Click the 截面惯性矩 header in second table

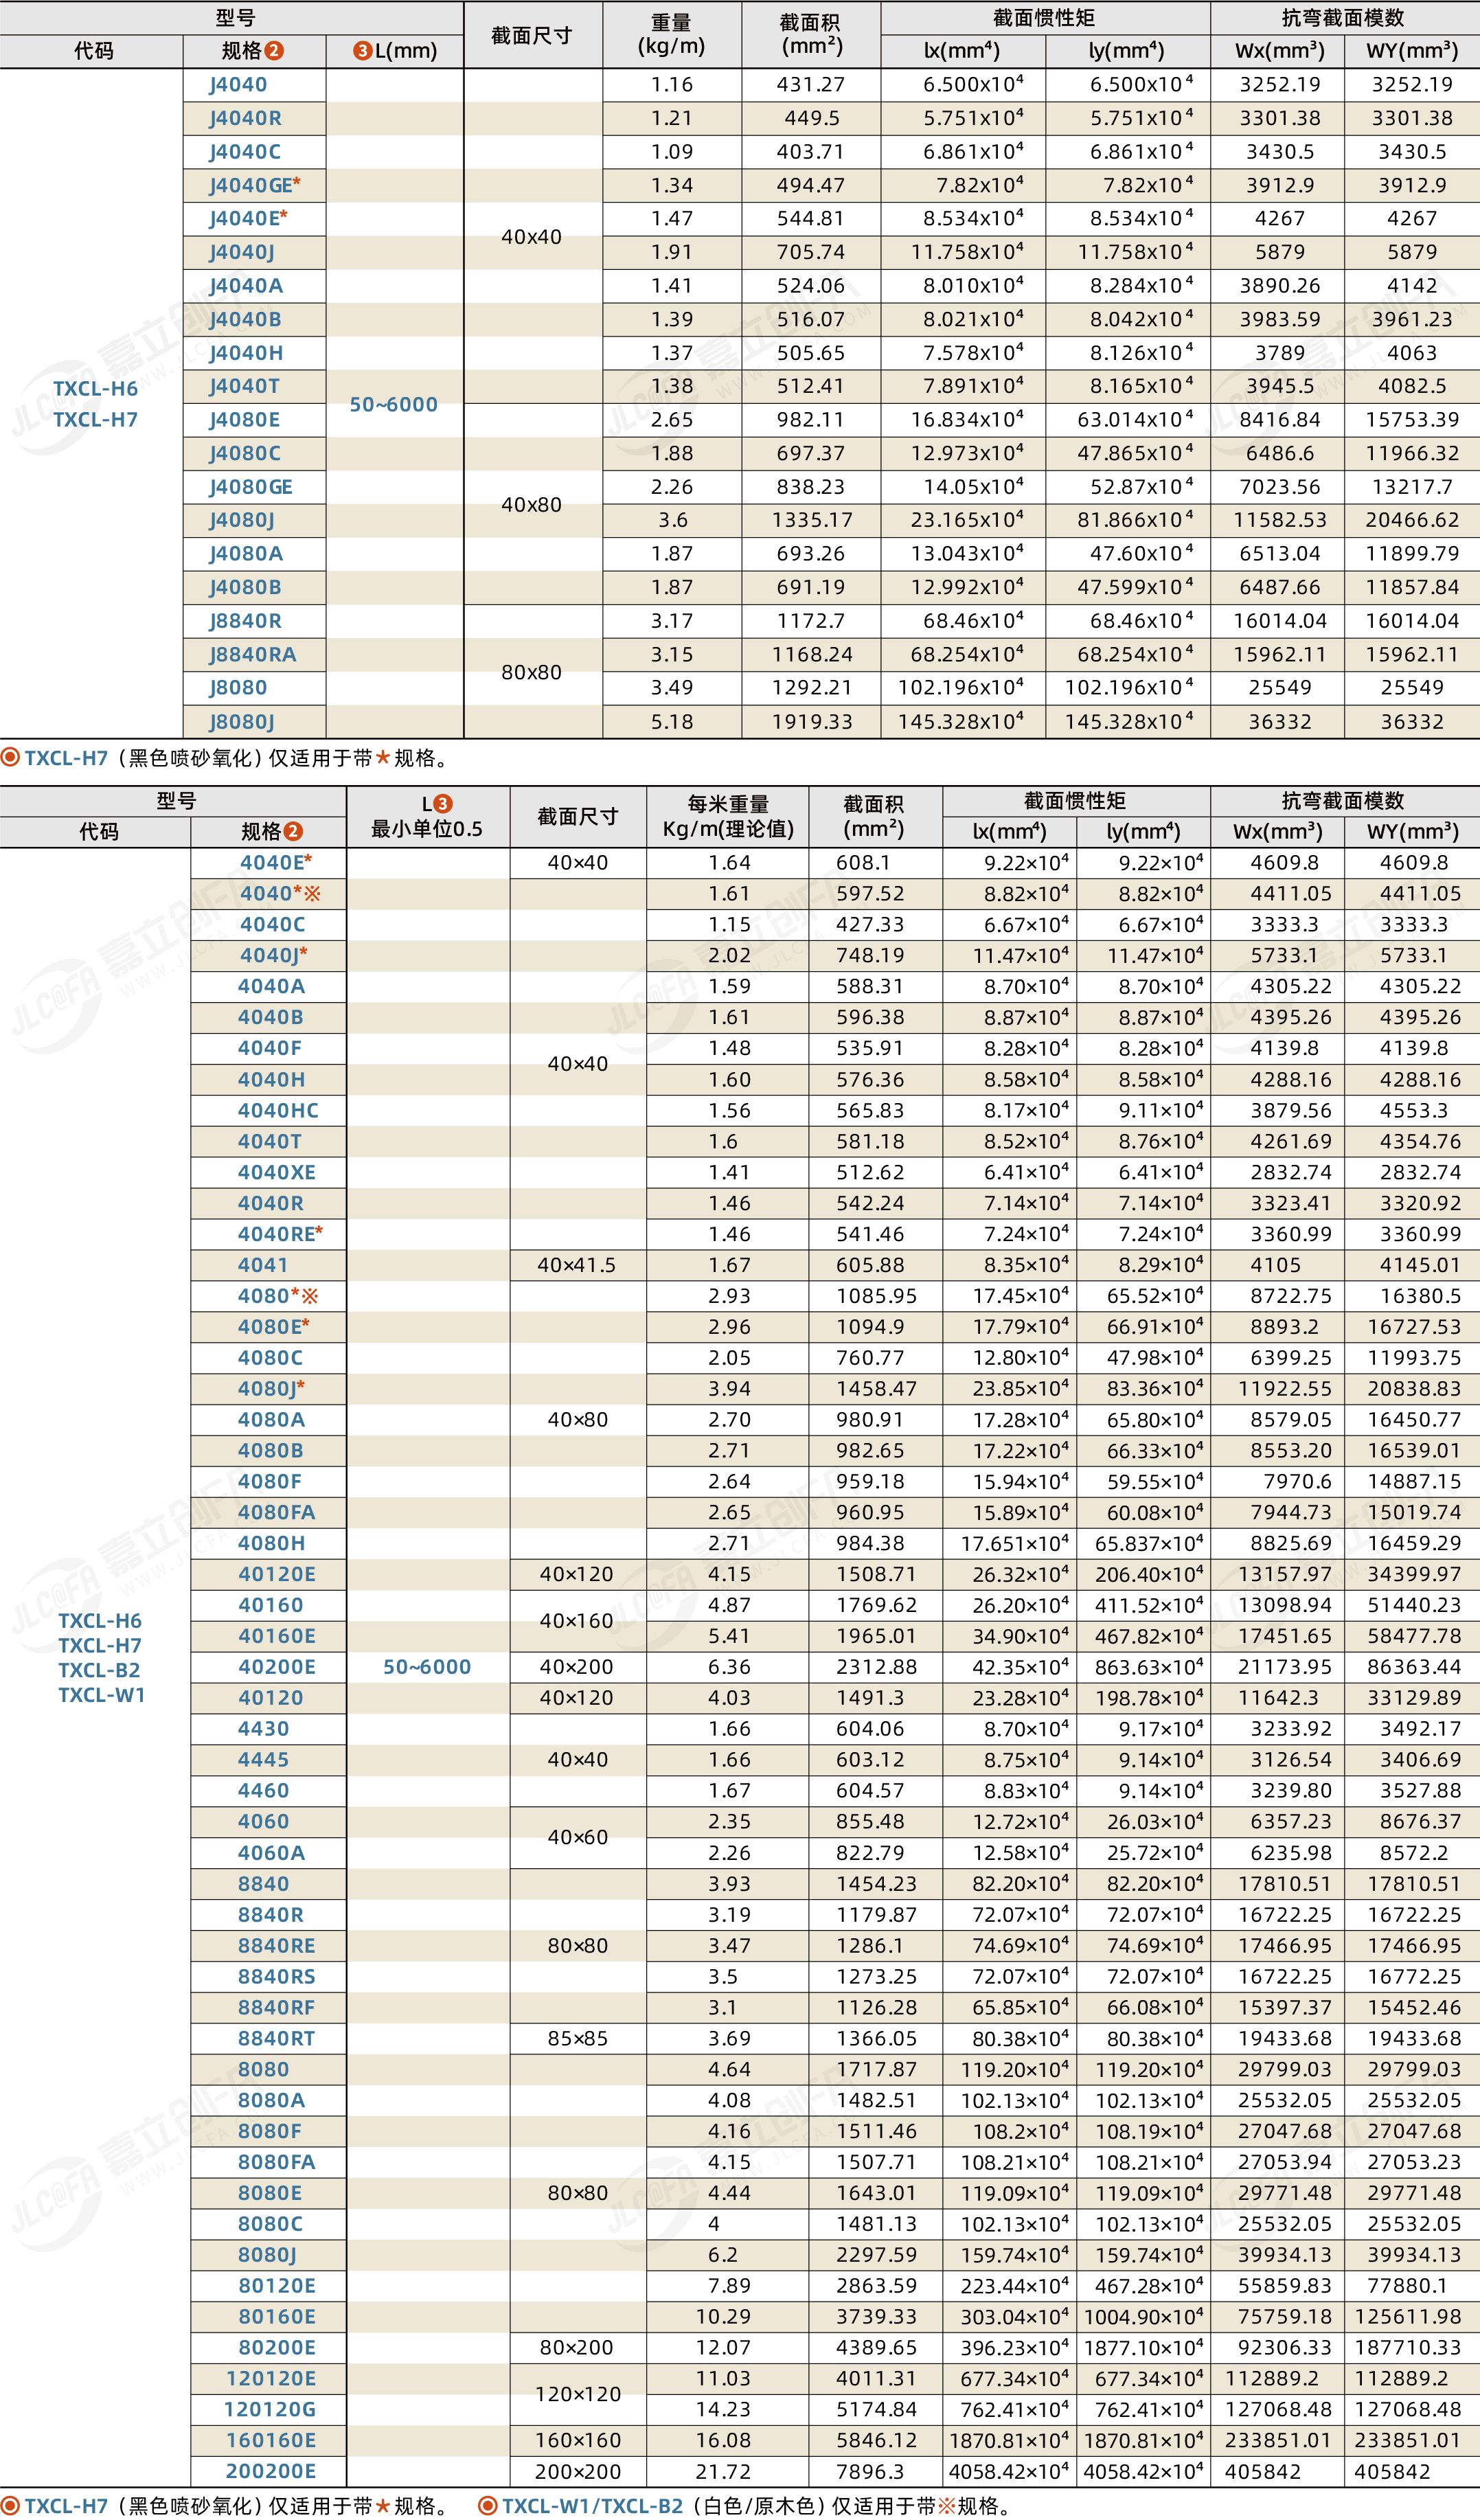coord(1075,800)
